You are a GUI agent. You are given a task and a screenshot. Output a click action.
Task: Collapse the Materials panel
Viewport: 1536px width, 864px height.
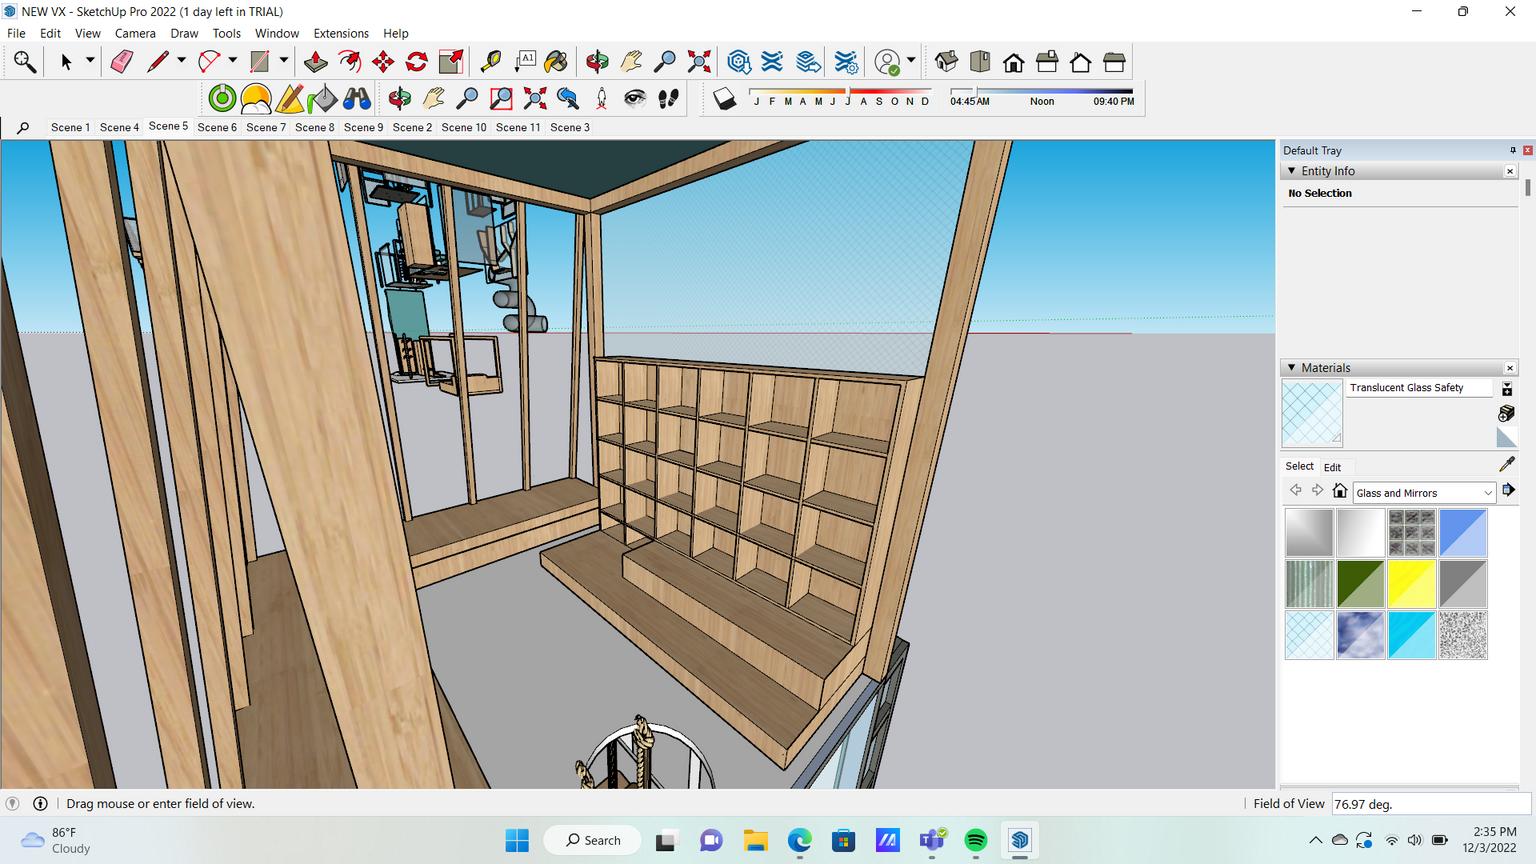tap(1291, 368)
